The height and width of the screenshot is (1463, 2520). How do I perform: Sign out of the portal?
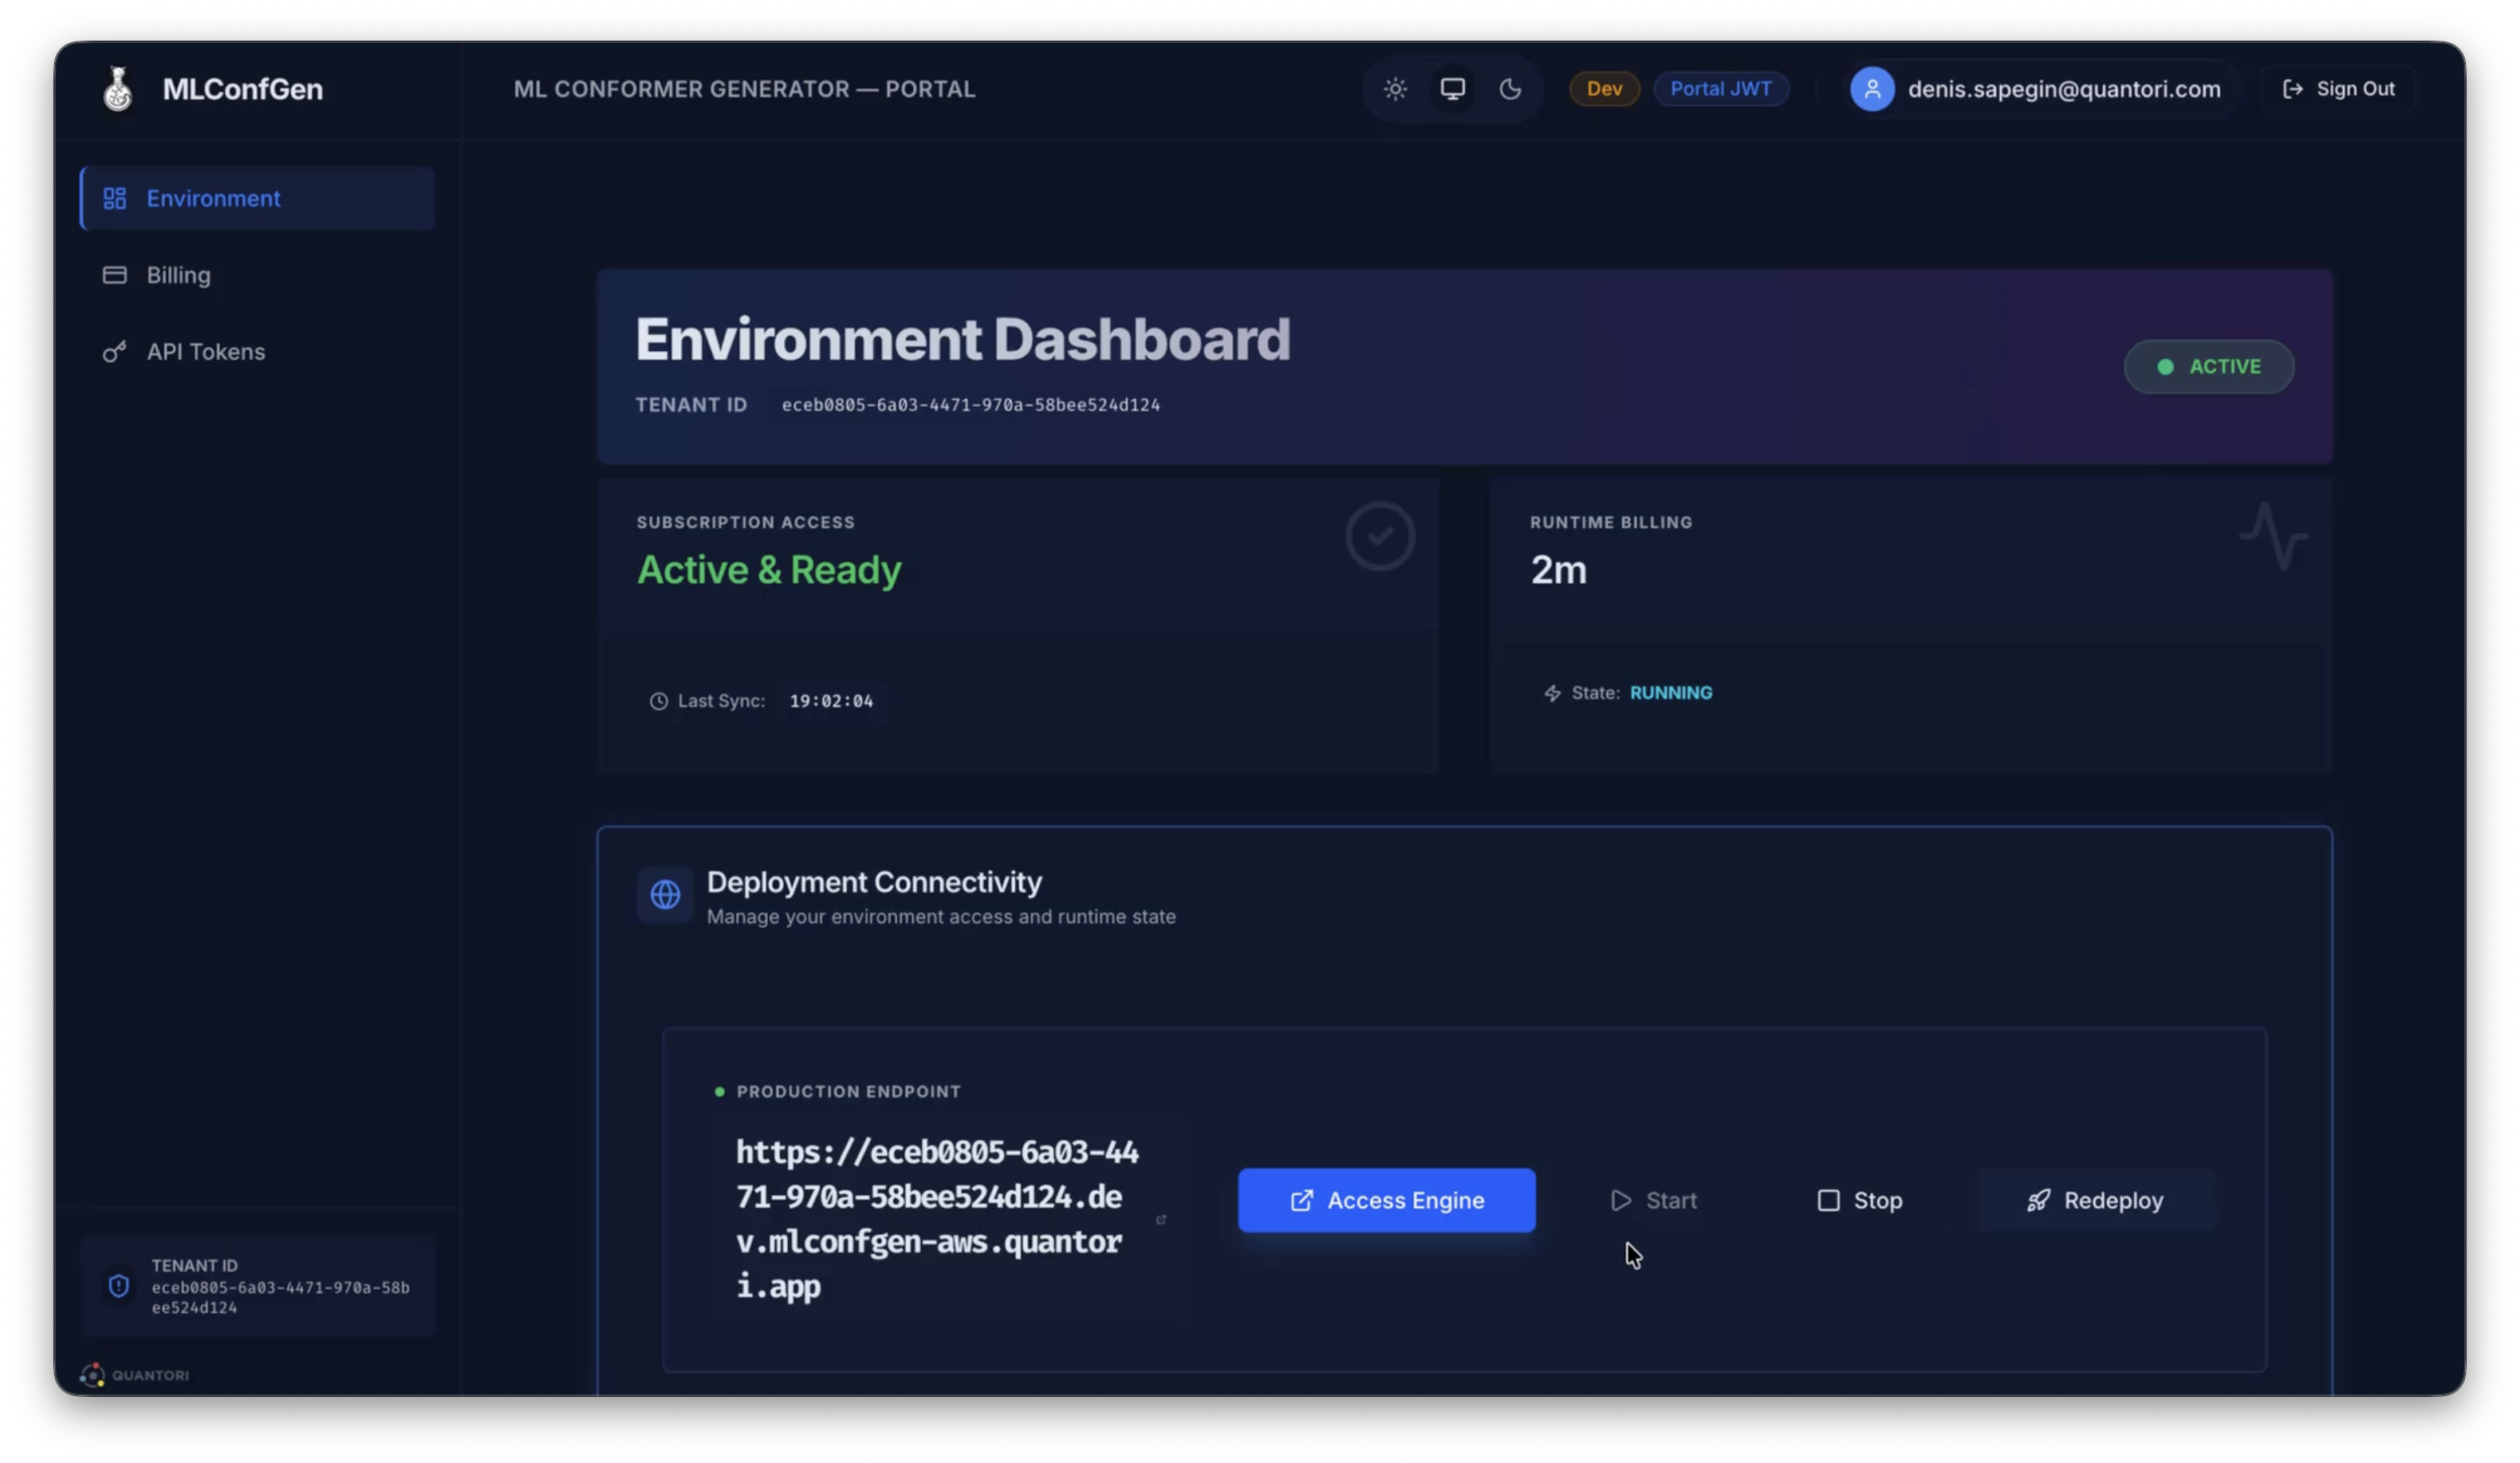2338,89
